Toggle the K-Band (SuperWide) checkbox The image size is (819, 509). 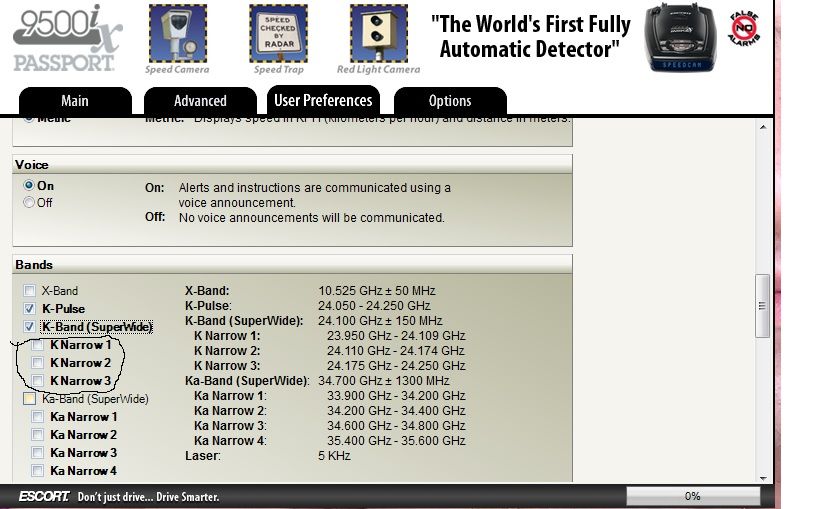pos(29,327)
